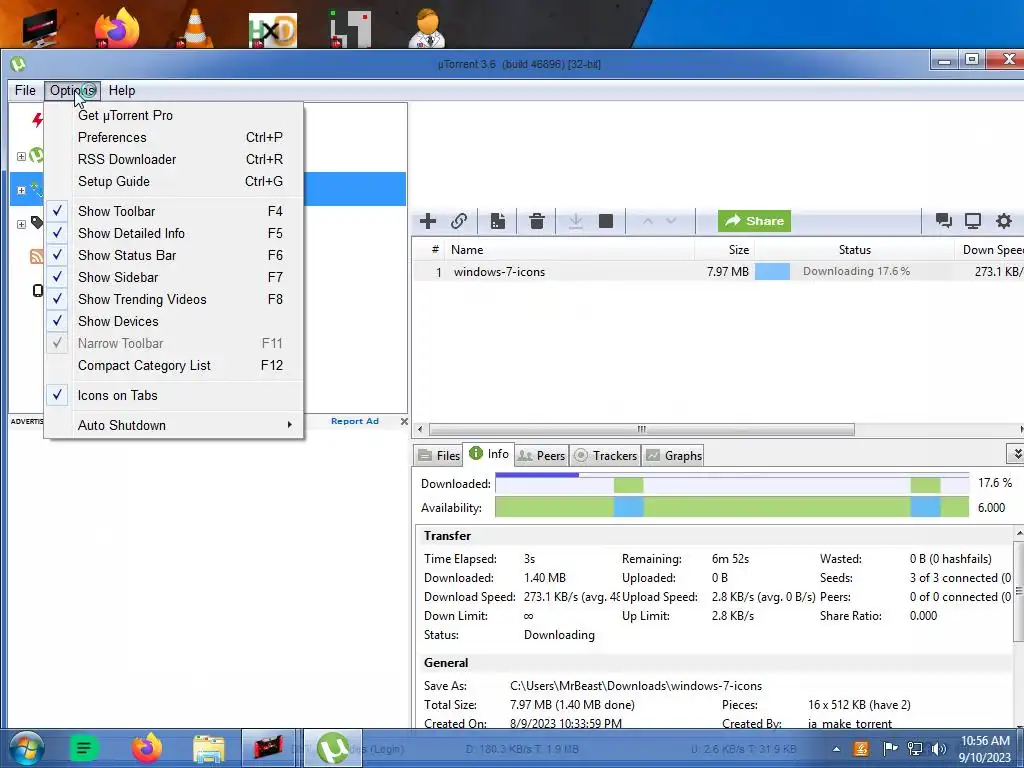The image size is (1024, 768).
Task: Open the Help menu
Action: click(122, 90)
